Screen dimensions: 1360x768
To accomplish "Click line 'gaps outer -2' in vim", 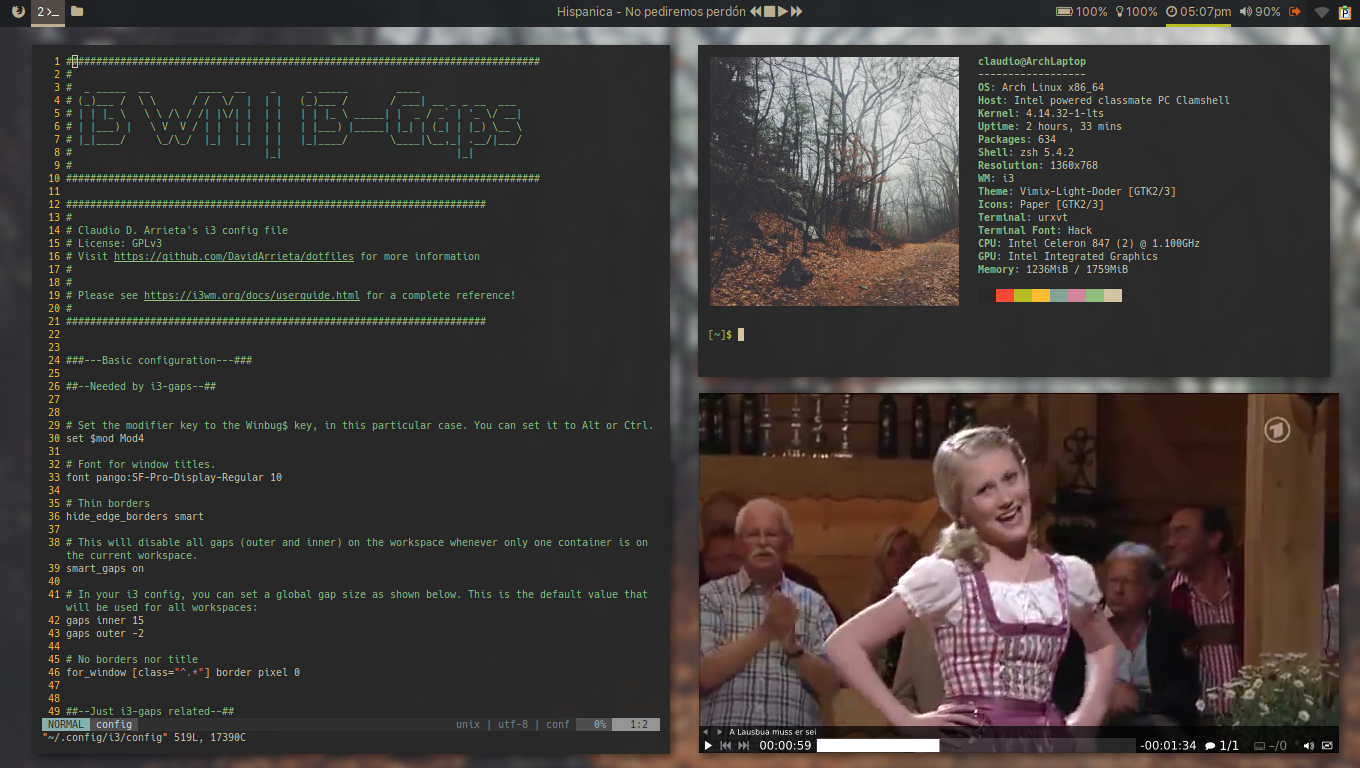I will [105, 633].
